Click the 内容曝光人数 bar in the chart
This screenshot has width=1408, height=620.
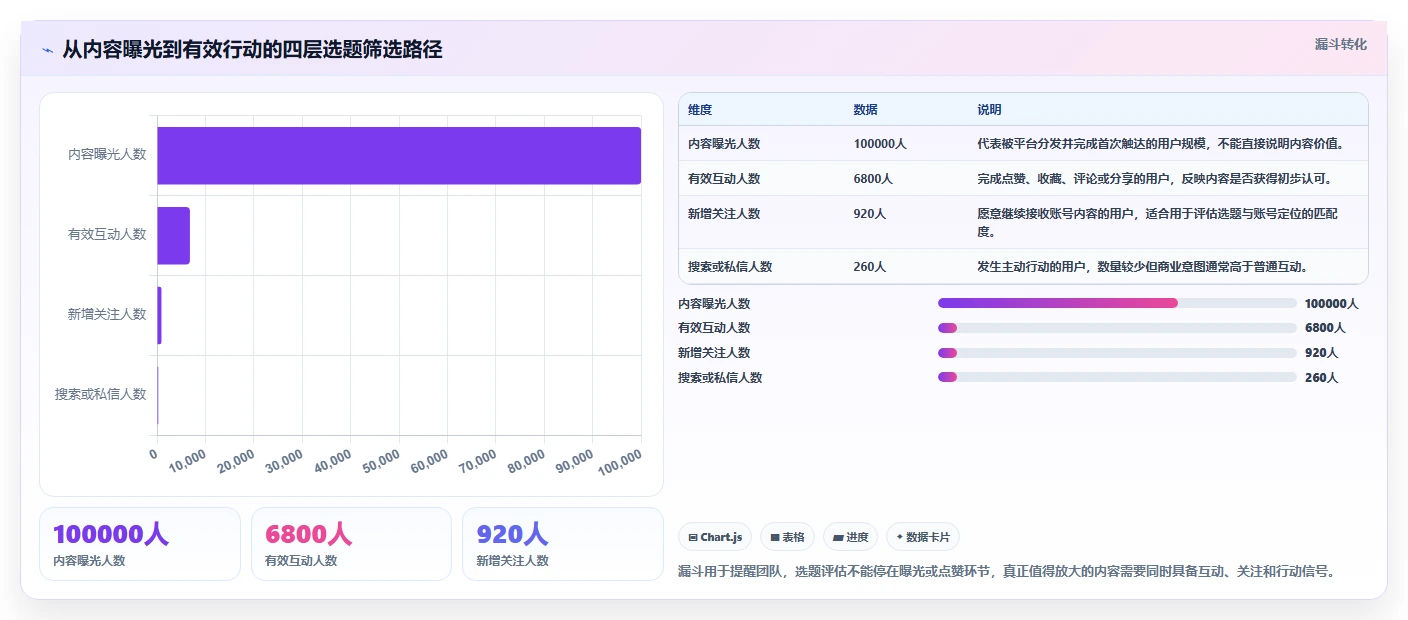[399, 155]
